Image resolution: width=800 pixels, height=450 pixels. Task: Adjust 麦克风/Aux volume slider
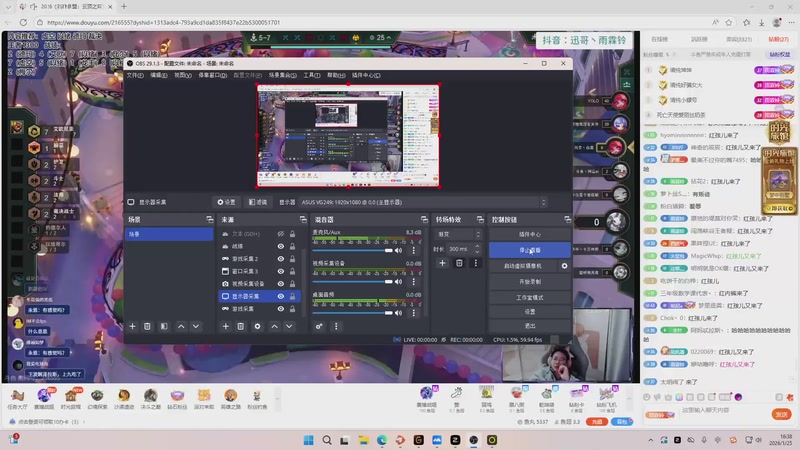coord(352,251)
